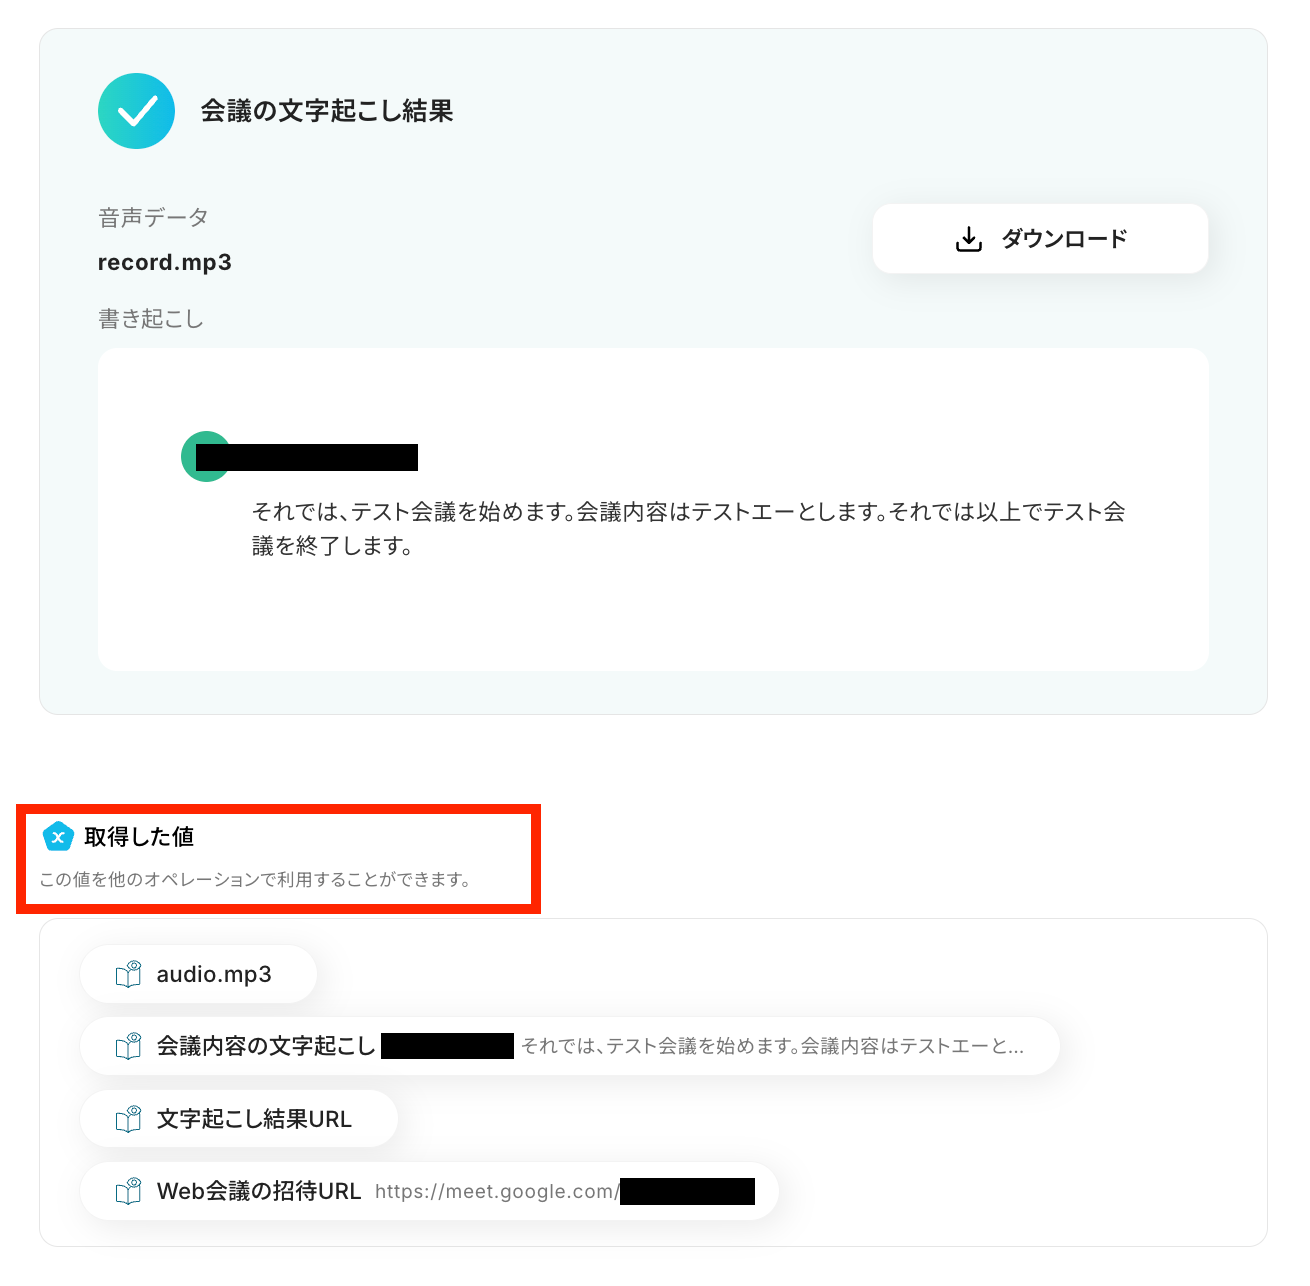This screenshot has height=1286, width=1310.
Task: Click the 書き起こし label
Action: point(151,319)
